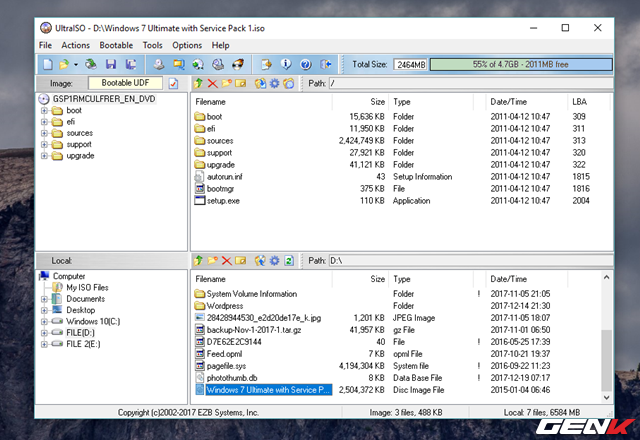Click the Add to image icon in Local toolbar

[260, 260]
